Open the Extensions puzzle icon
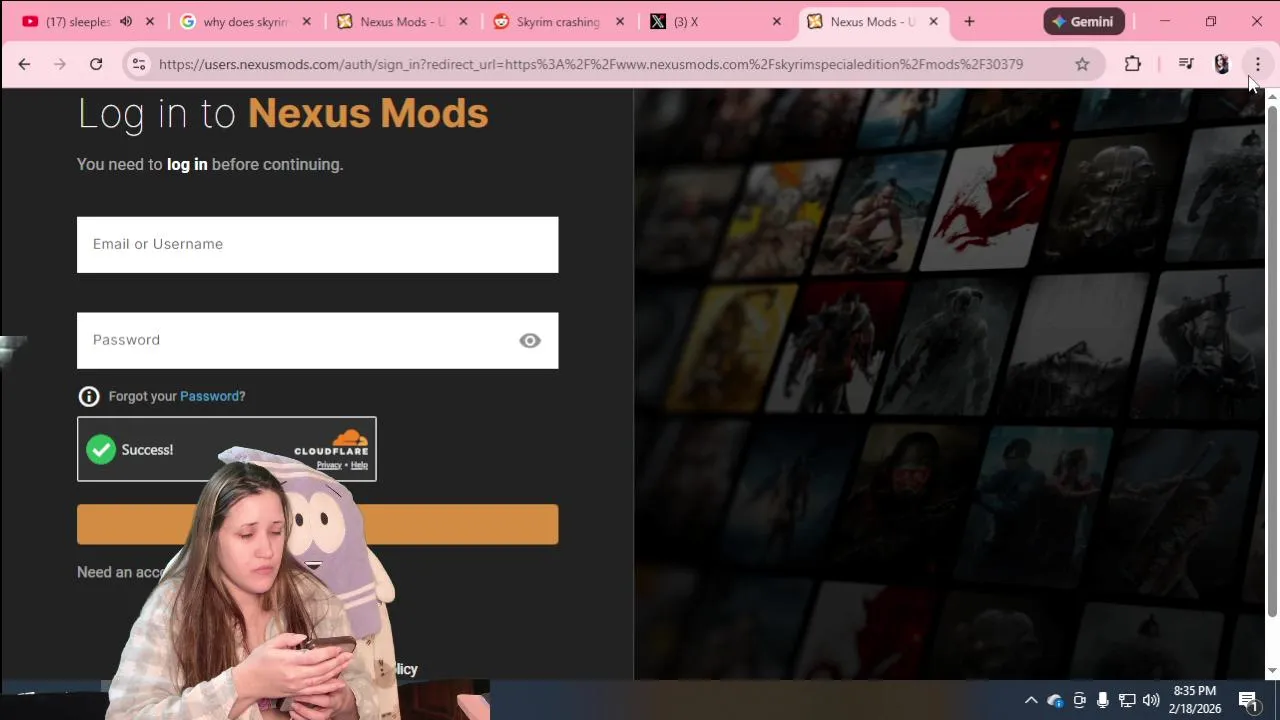The image size is (1280, 720). click(x=1132, y=64)
